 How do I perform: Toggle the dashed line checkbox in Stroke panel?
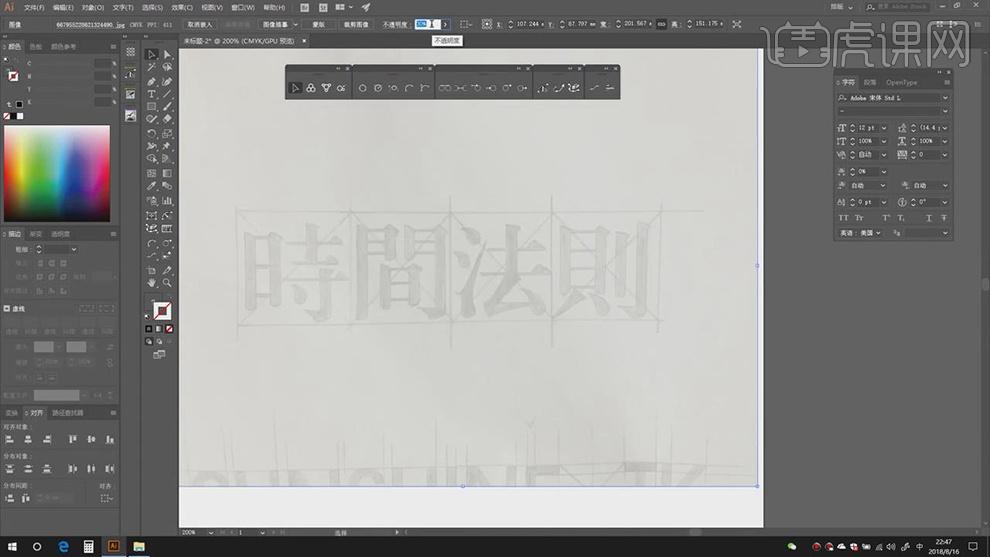tap(7, 309)
